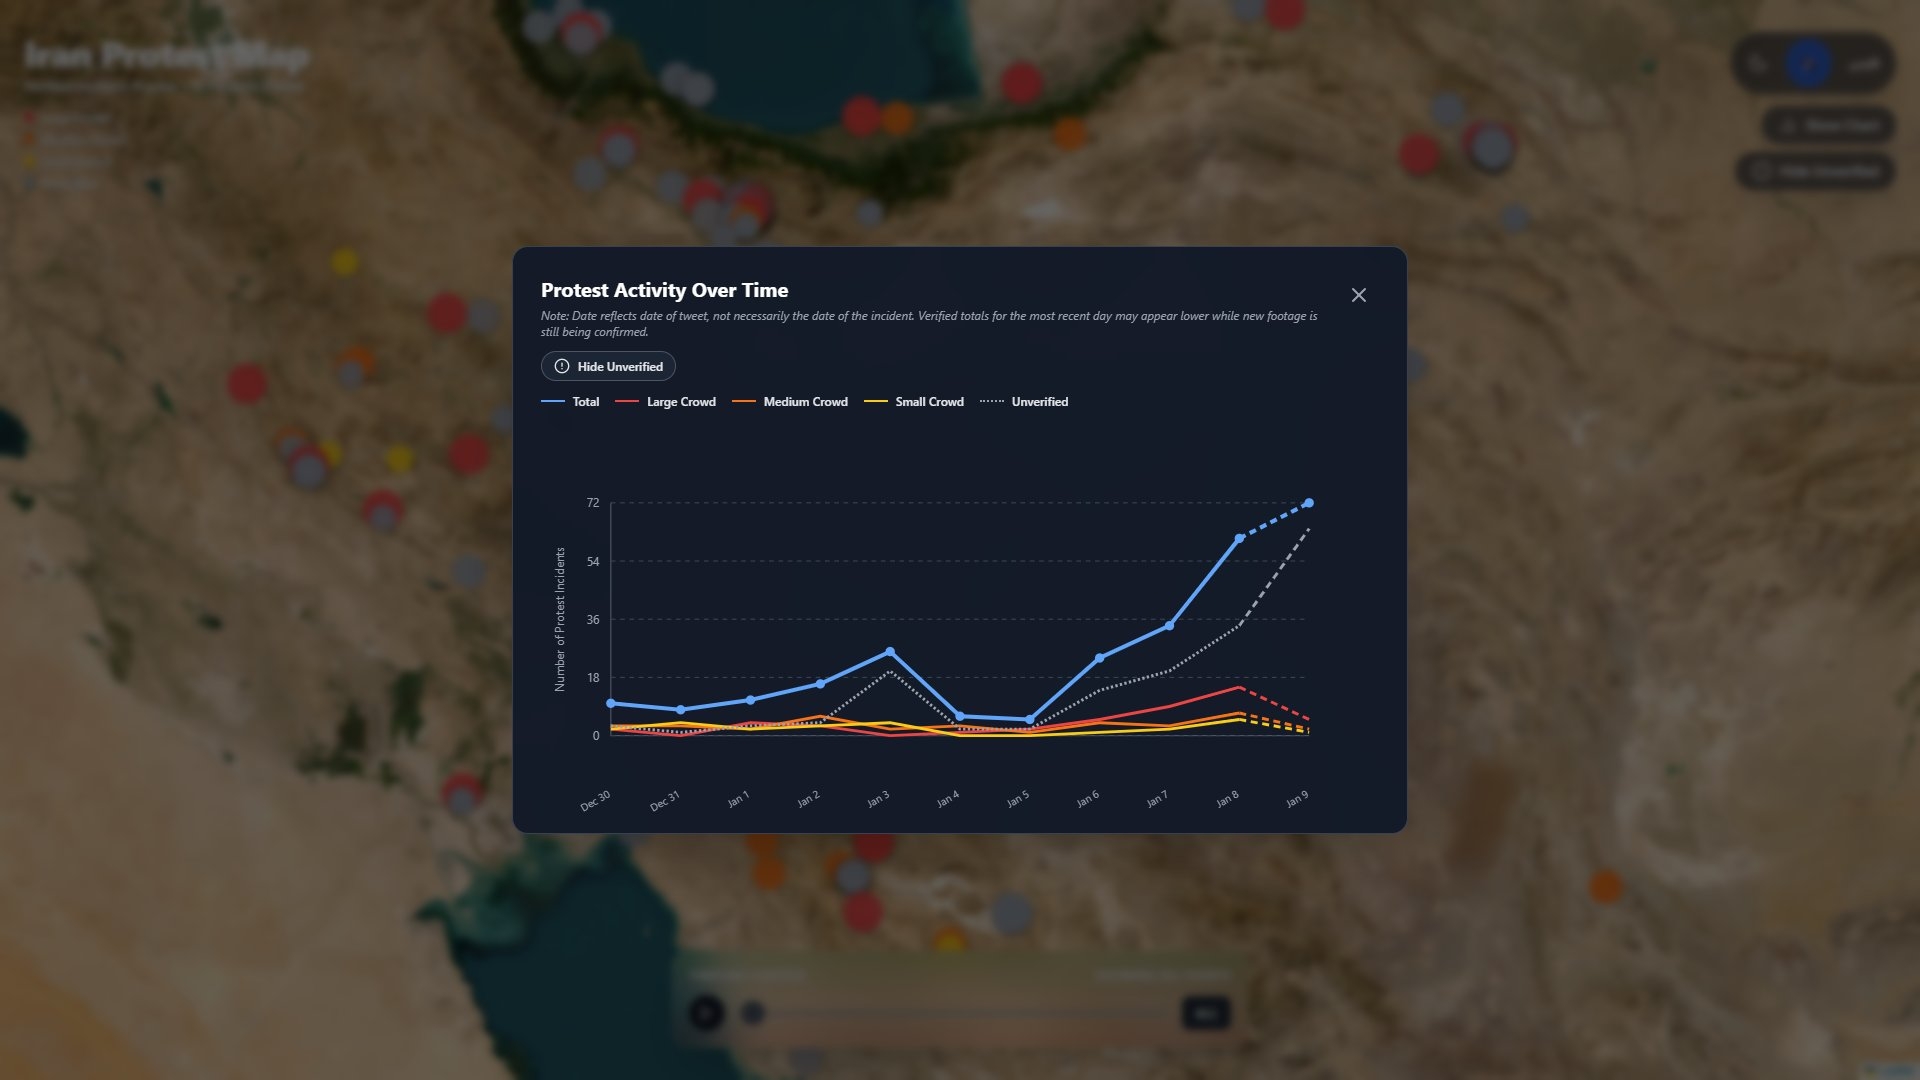1920x1080 pixels.
Task: Toggle the Large Crowd legend entry
Action: (x=667, y=402)
